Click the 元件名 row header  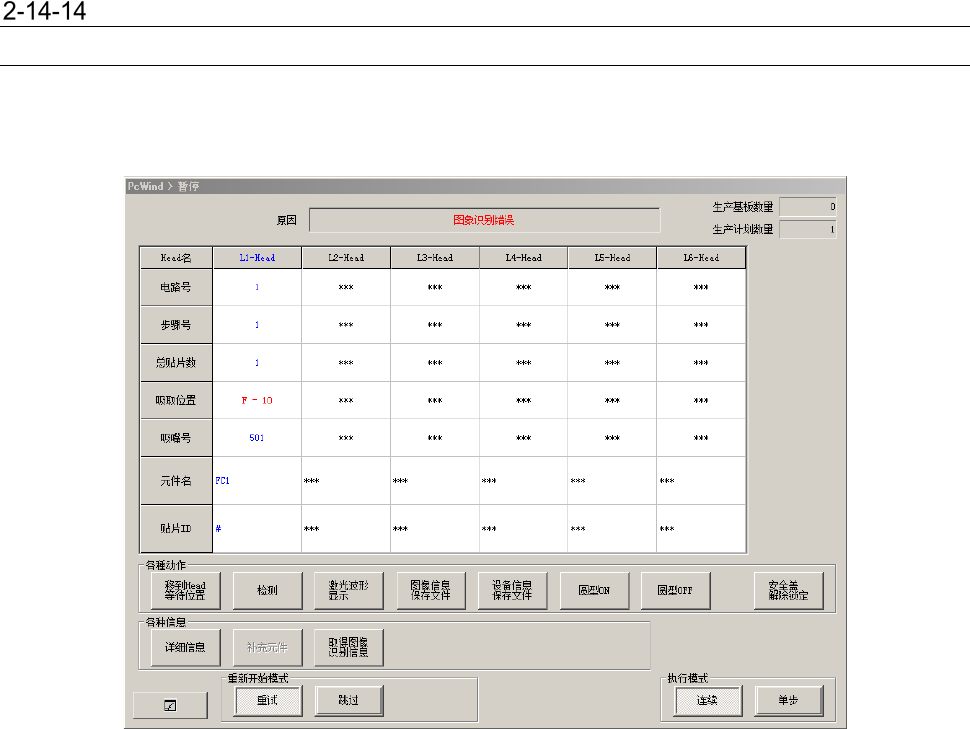[x=176, y=481]
